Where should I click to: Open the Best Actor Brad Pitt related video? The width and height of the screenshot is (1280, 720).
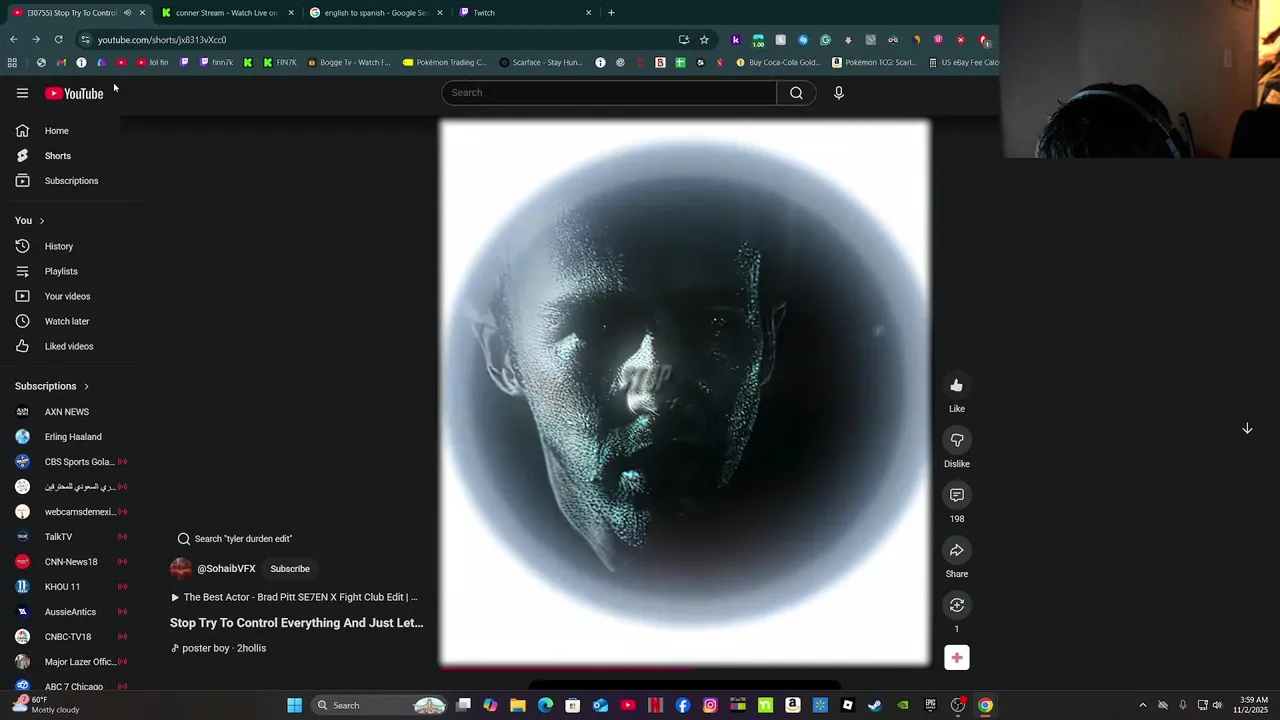[x=294, y=597]
